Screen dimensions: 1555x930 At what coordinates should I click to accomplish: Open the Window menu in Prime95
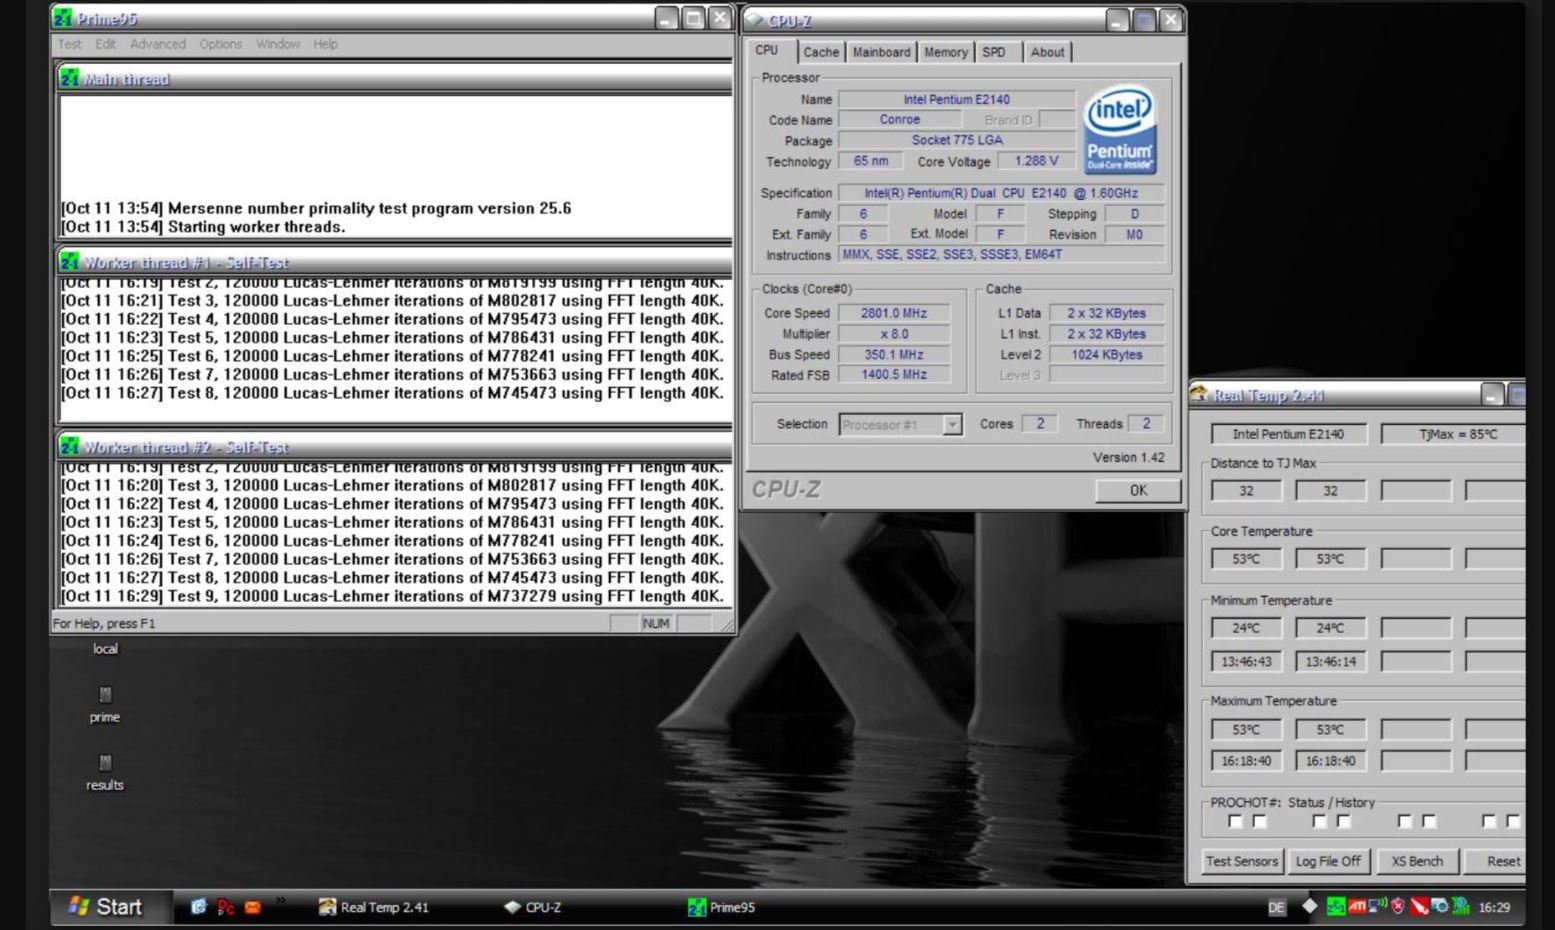tap(277, 44)
